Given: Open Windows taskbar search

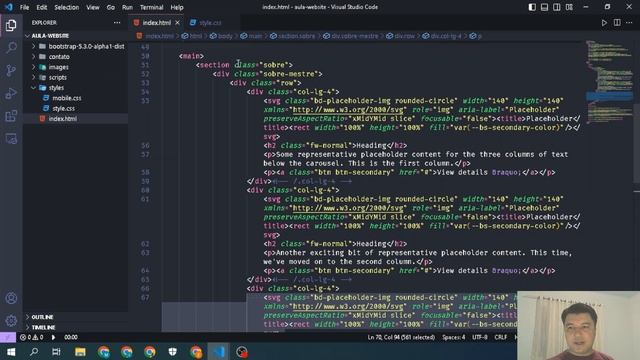Looking at the screenshot, I should tap(34, 352).
